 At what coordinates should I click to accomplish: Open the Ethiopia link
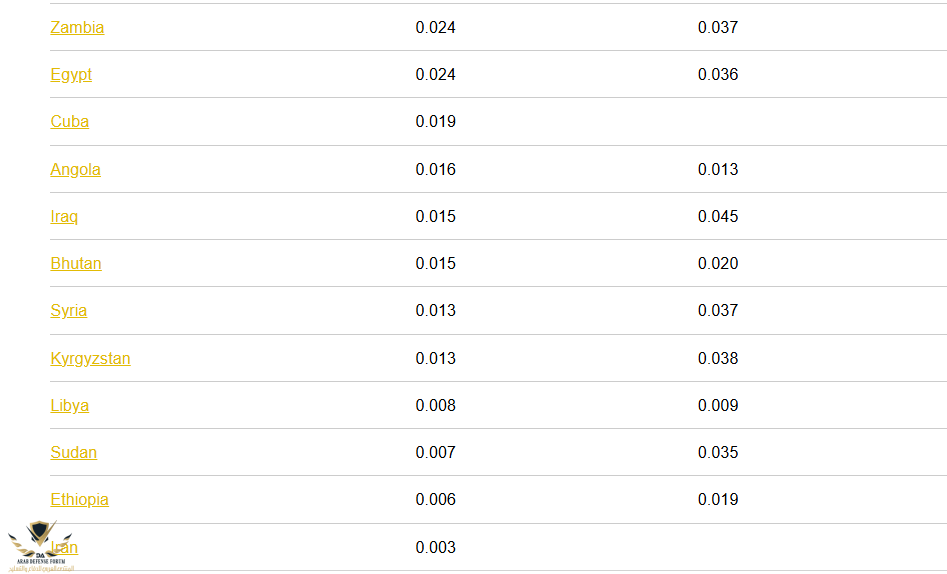(x=79, y=500)
